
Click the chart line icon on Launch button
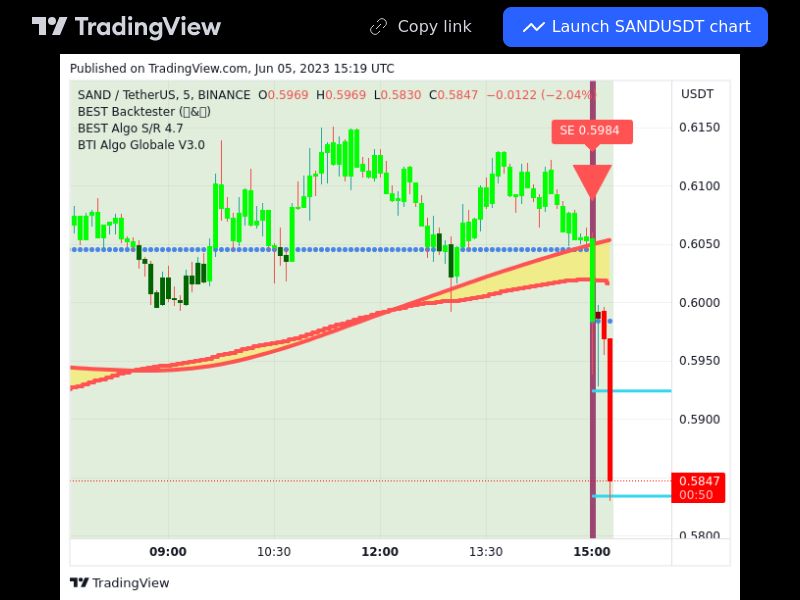534,27
